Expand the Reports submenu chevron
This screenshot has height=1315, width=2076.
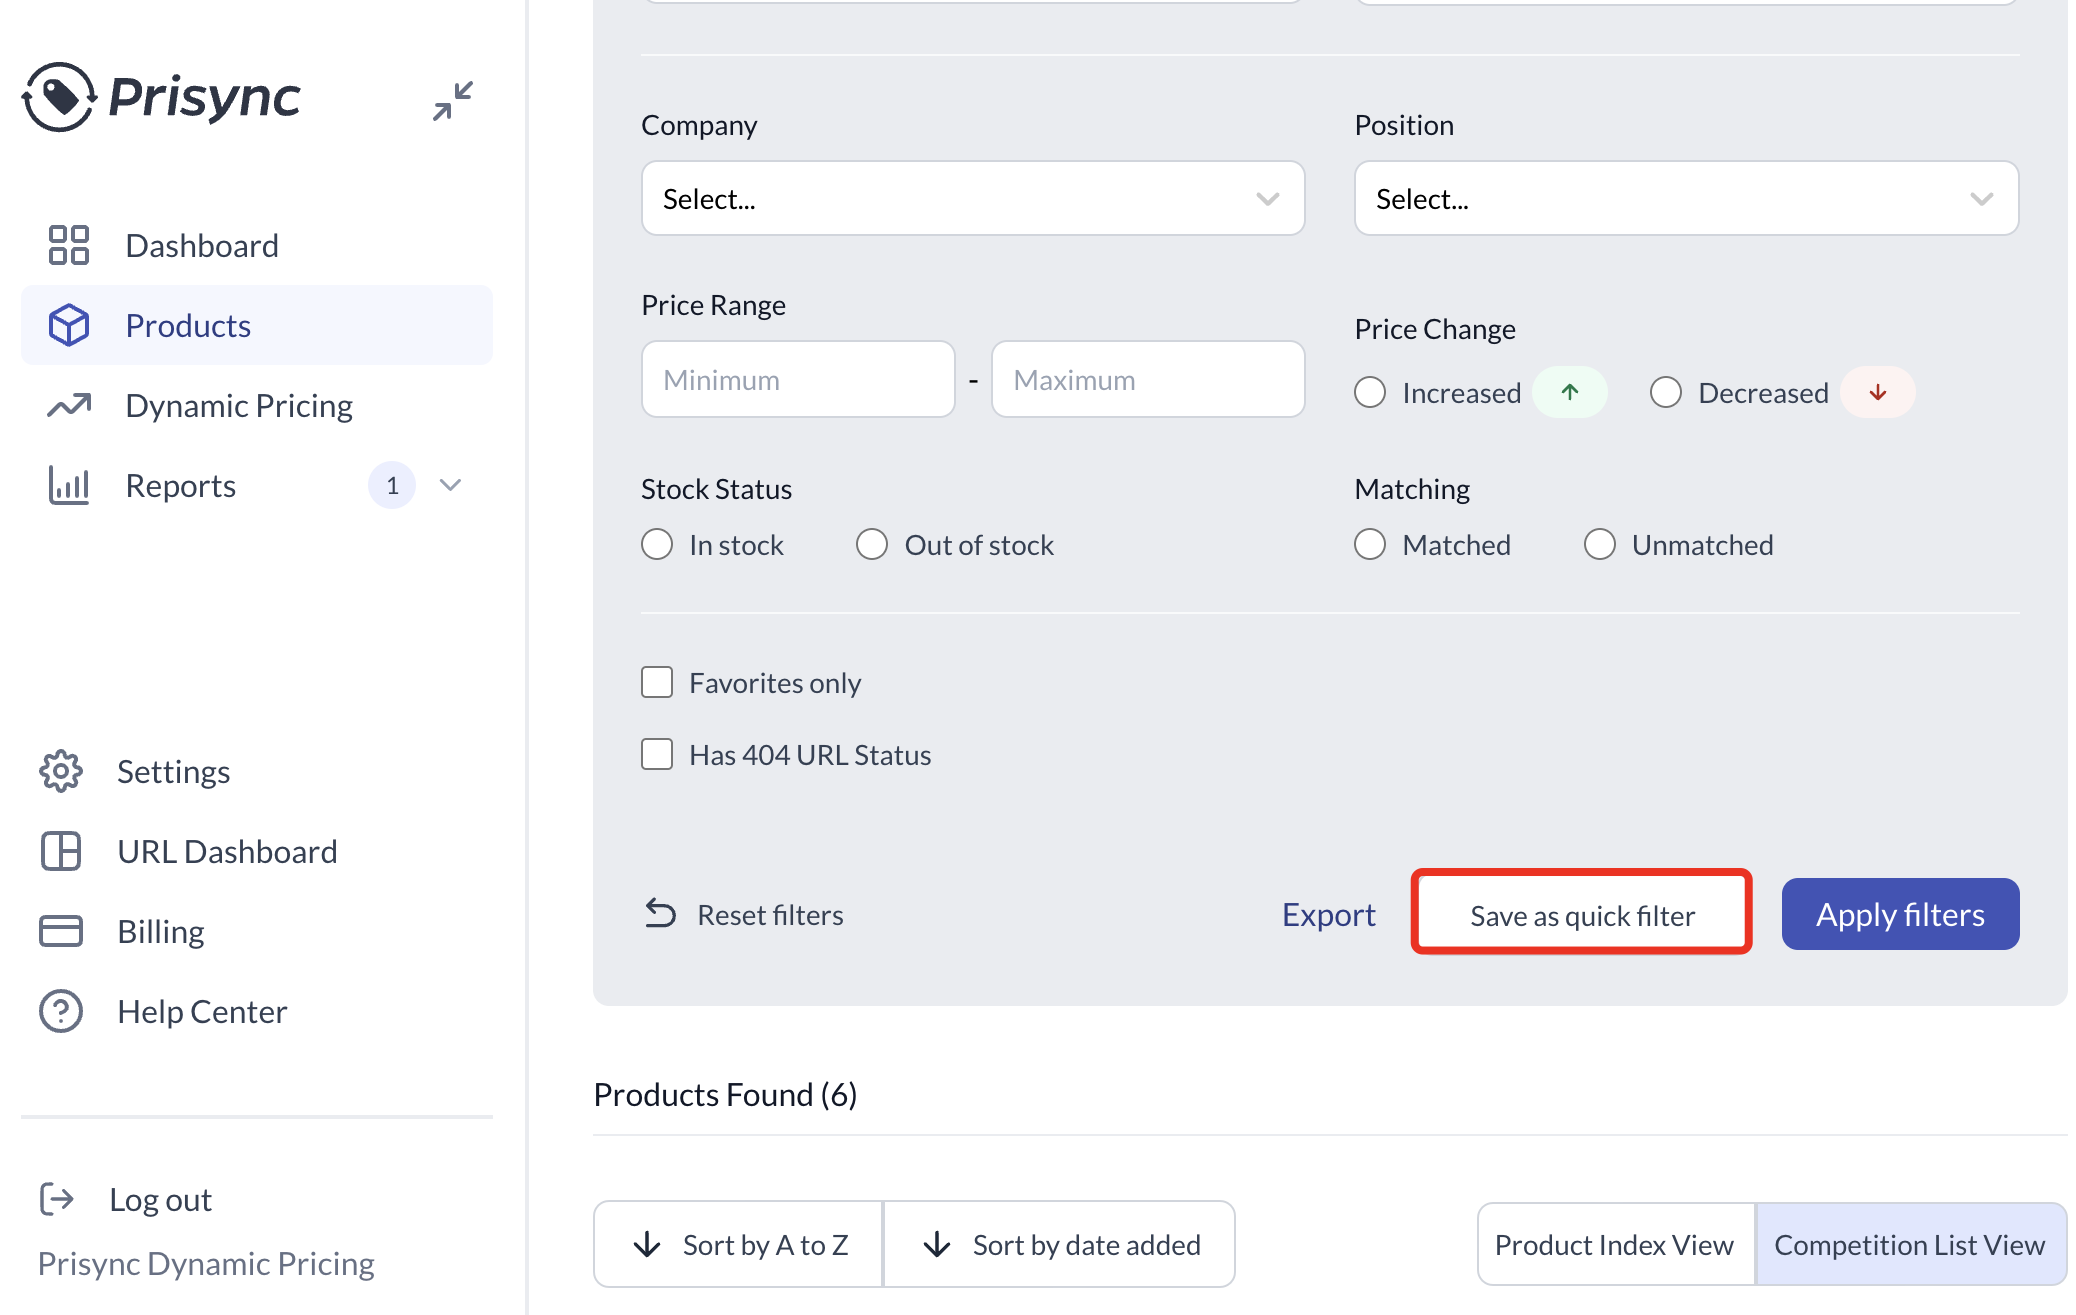(449, 485)
